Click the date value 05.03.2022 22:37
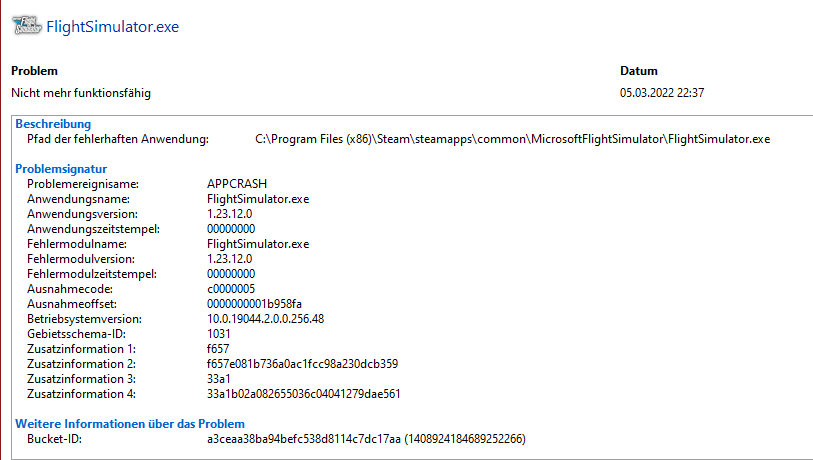Screen dimensions: 813x460 (x=662, y=93)
